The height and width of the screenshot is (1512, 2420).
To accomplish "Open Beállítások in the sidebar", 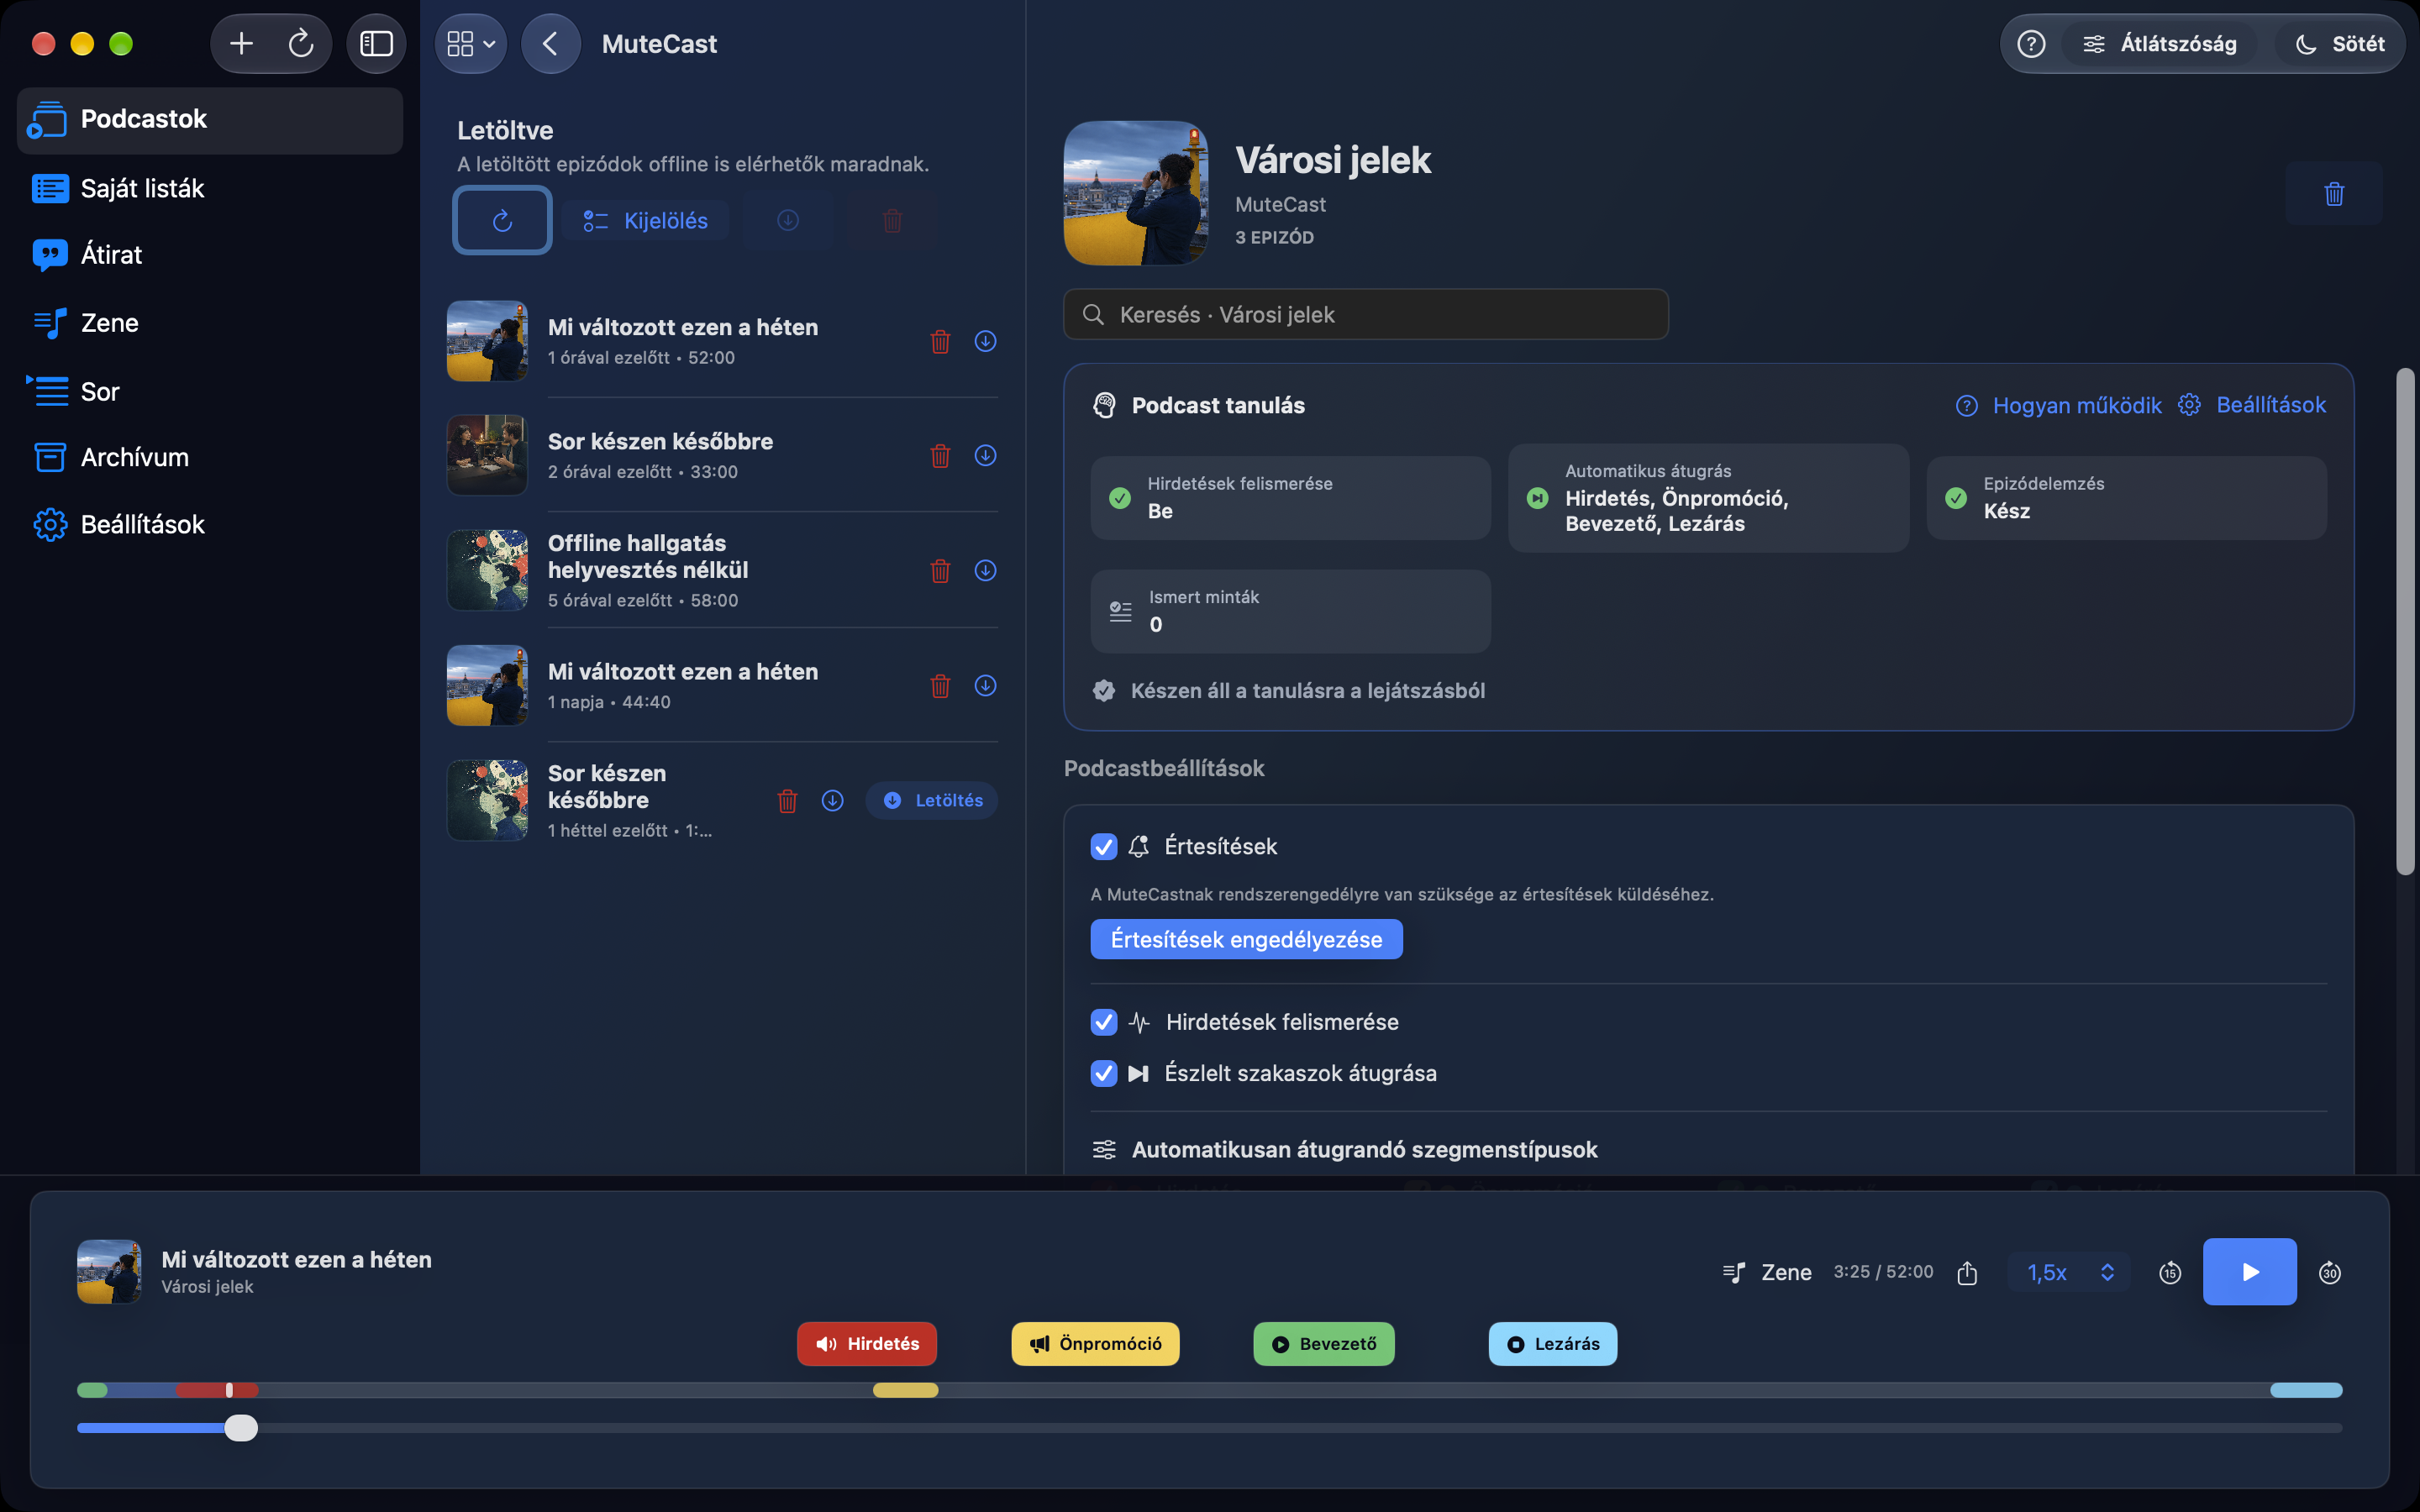I will tap(210, 524).
